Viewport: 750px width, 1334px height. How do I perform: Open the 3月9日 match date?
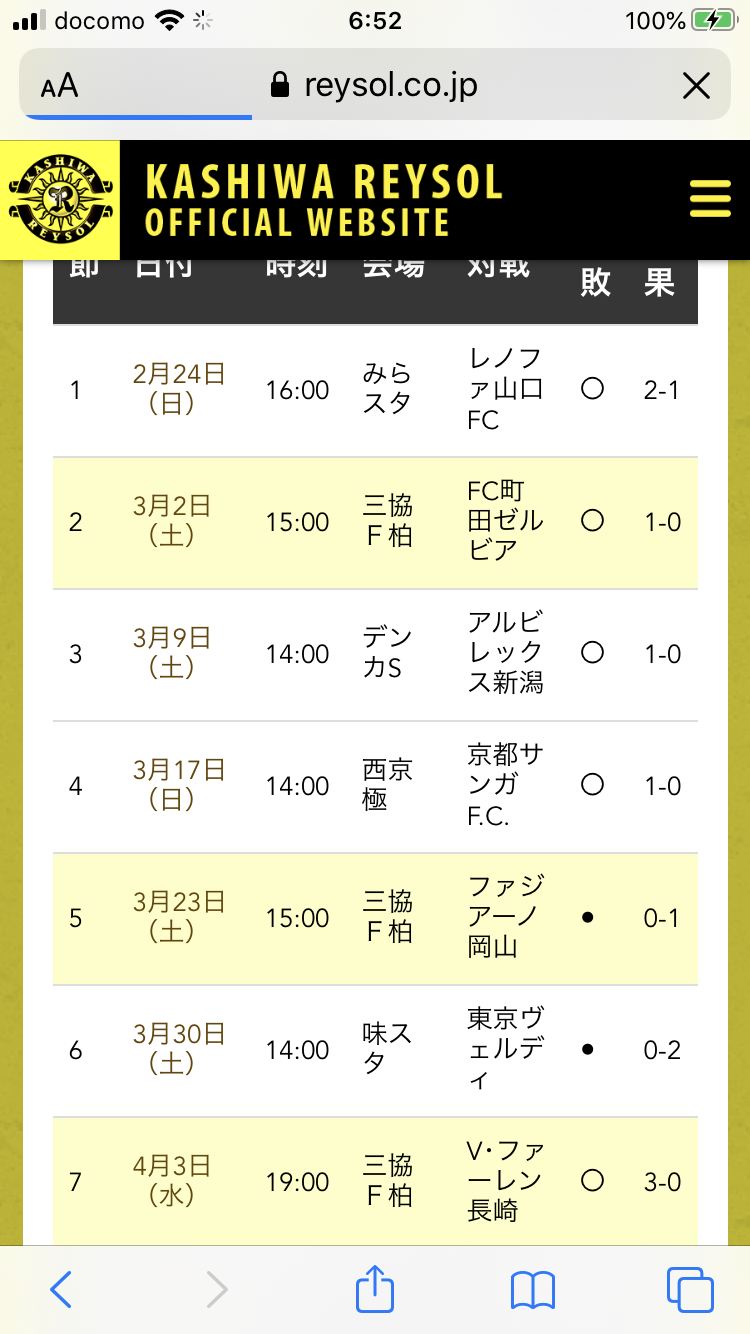(x=172, y=653)
